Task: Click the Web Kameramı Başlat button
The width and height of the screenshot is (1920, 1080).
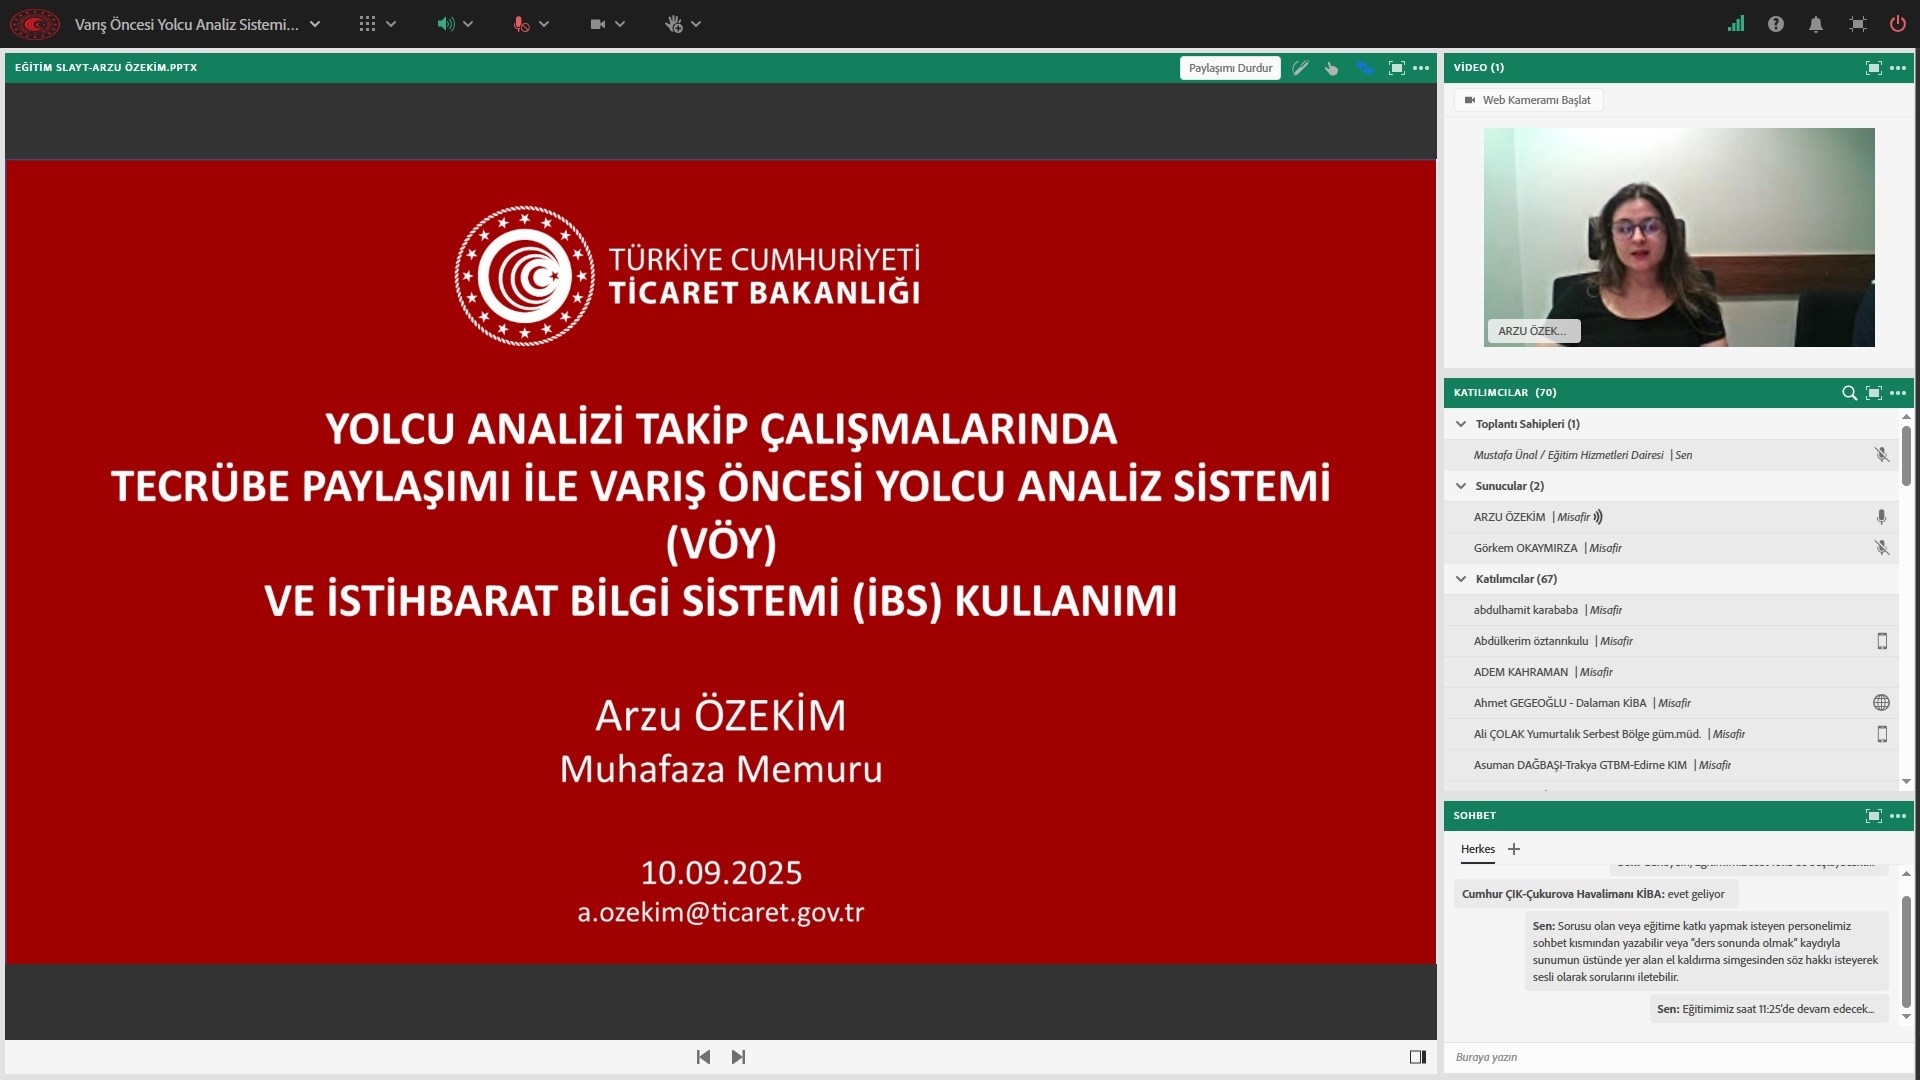Action: coord(1528,100)
